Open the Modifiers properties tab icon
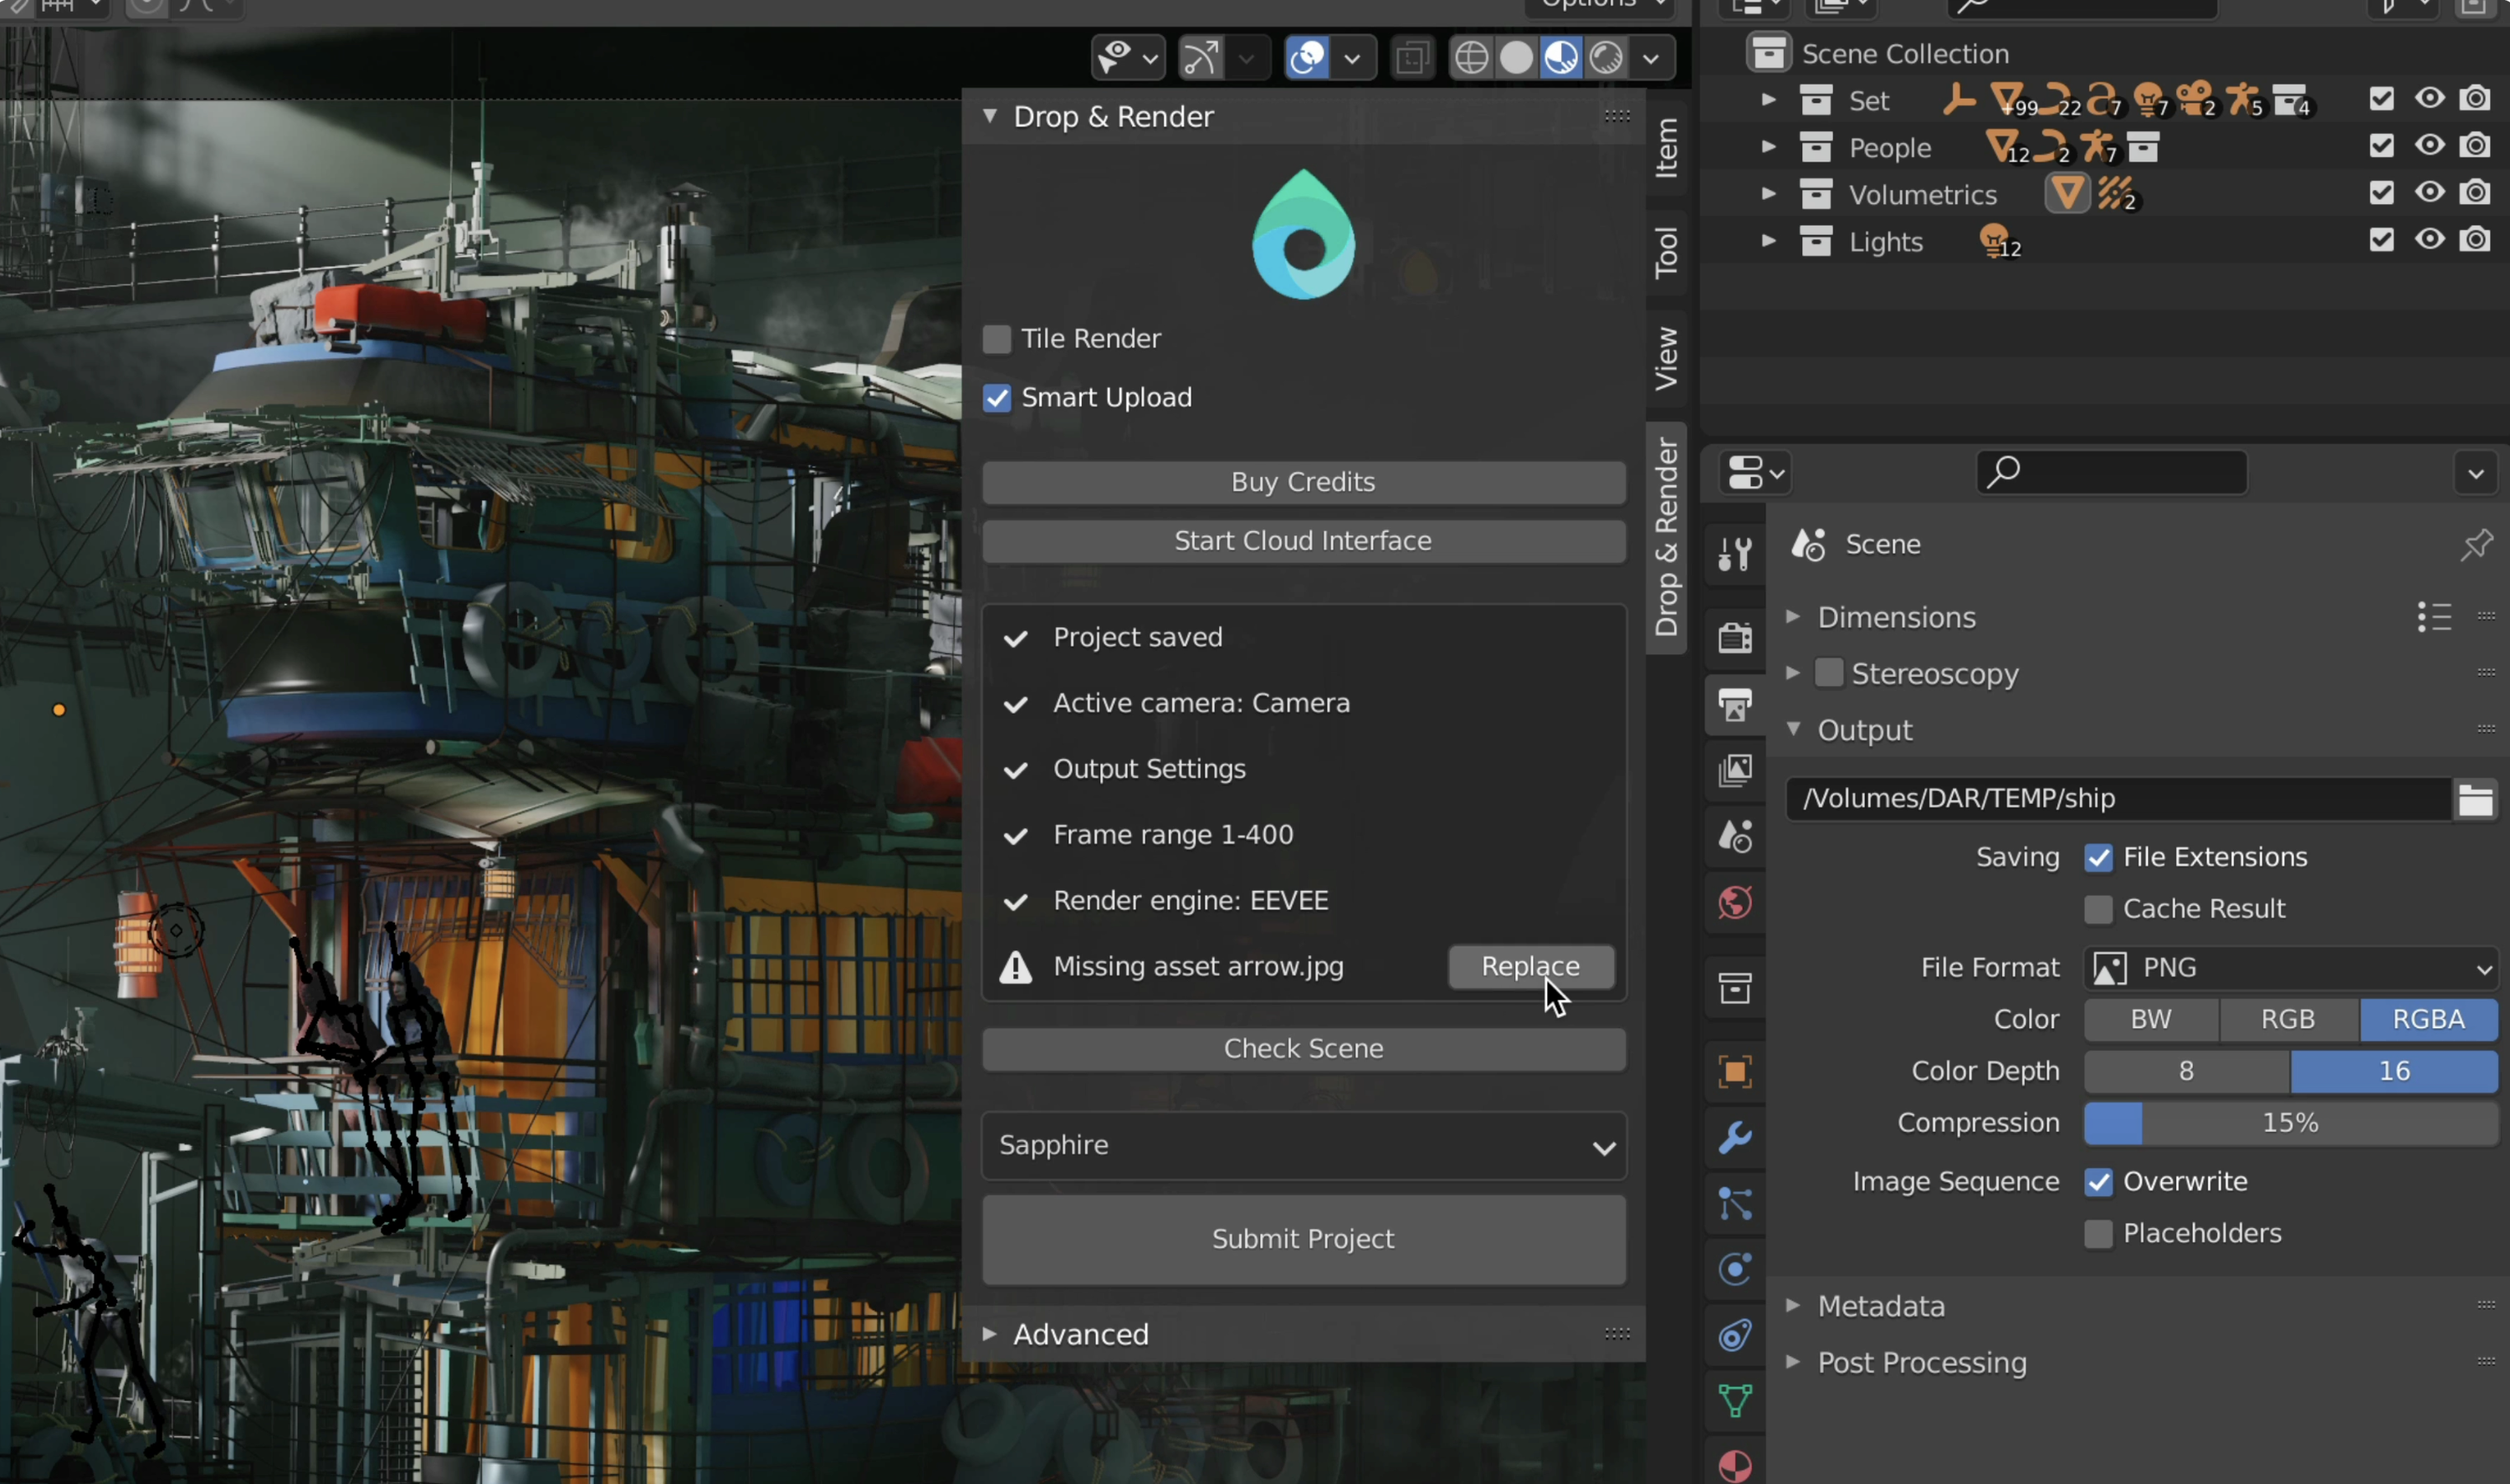 tap(1735, 1137)
